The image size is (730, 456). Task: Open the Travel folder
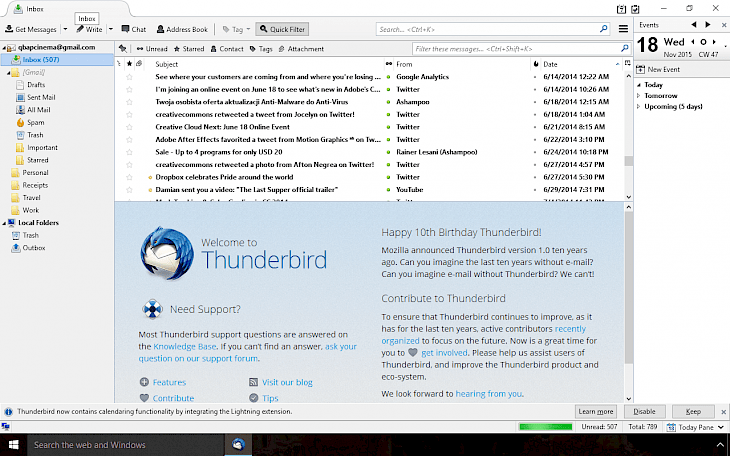[31, 198]
